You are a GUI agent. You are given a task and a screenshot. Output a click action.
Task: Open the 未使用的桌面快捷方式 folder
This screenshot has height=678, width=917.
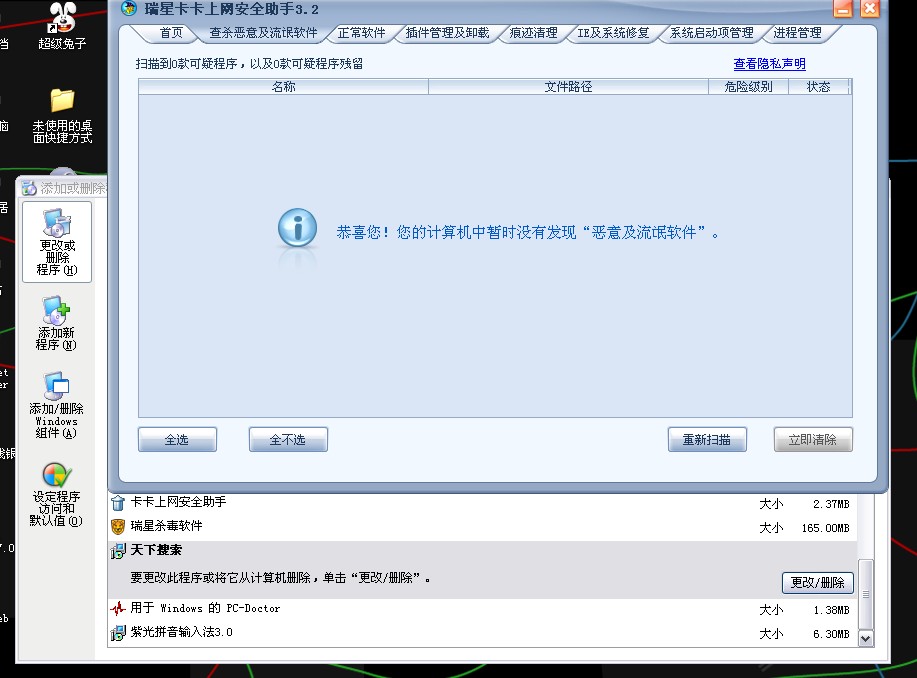[62, 116]
